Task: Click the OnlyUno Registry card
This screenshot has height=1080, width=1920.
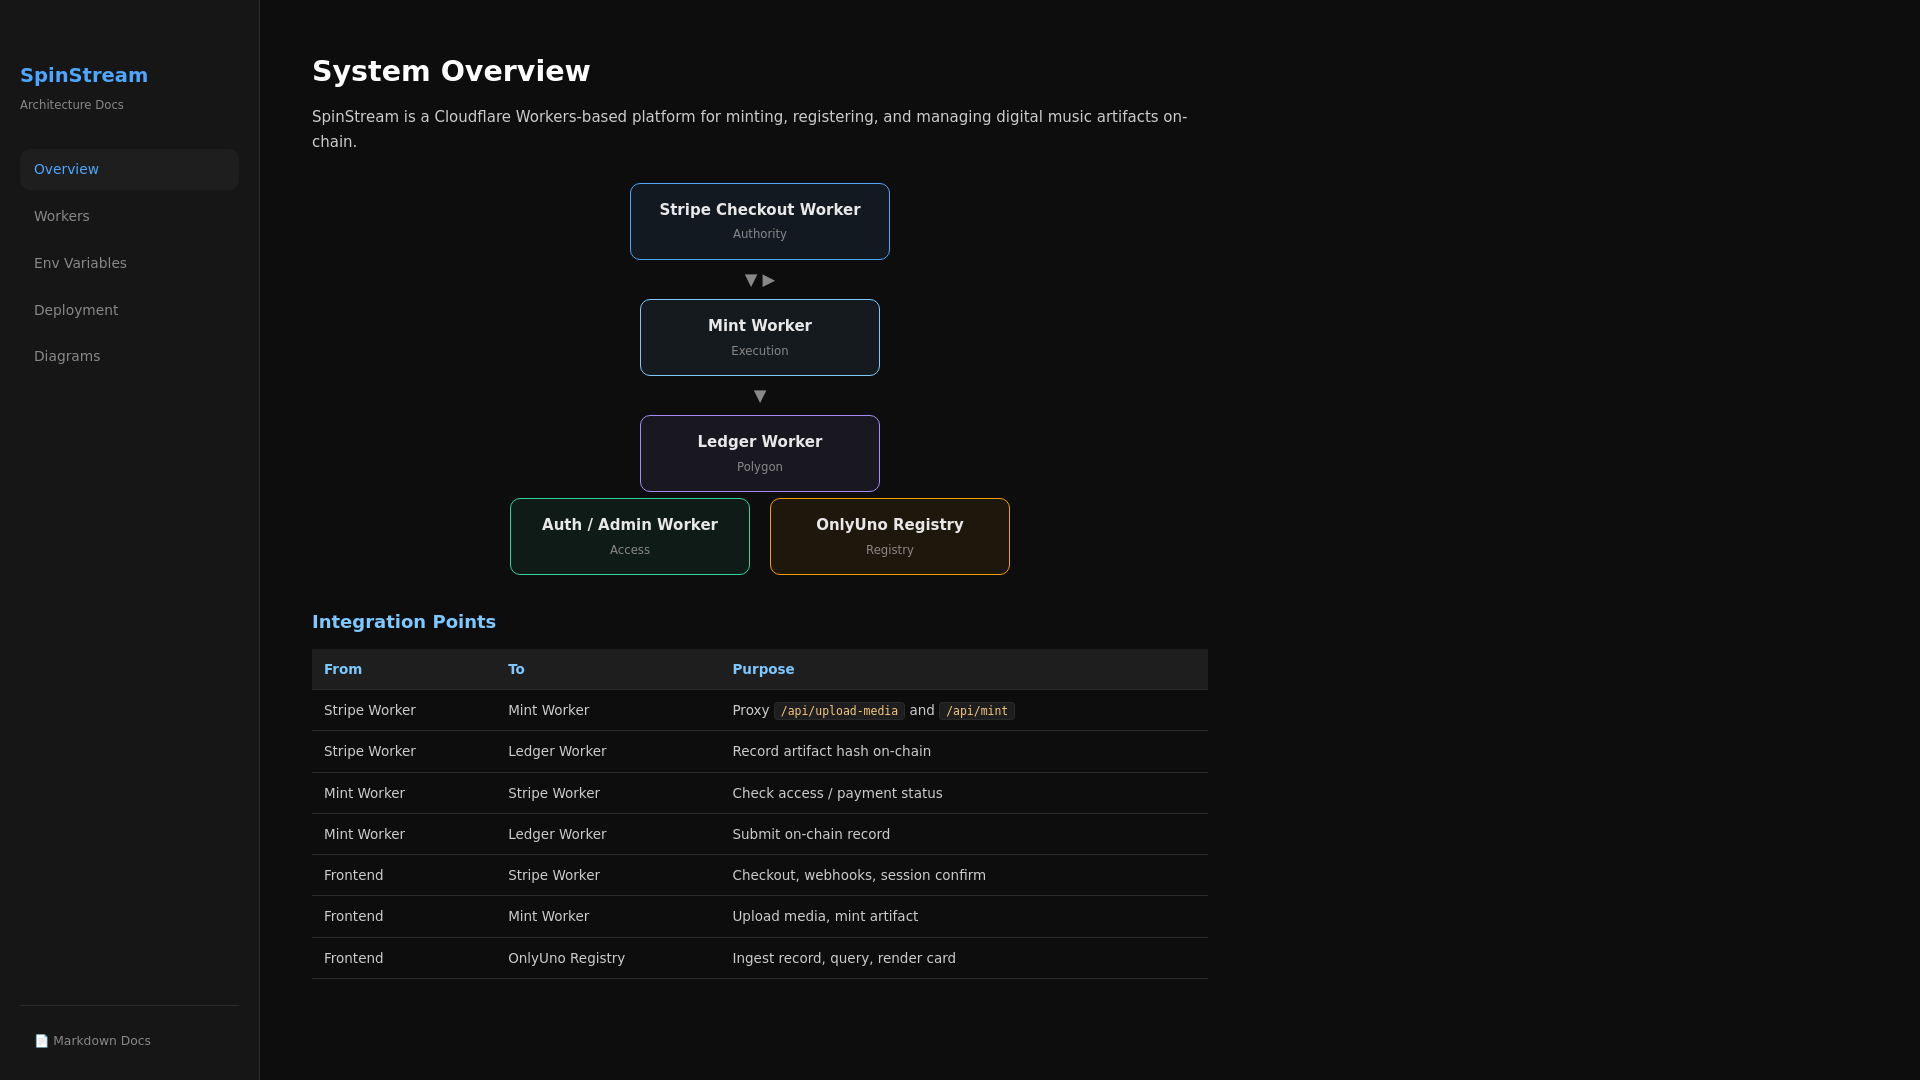Action: click(890, 536)
